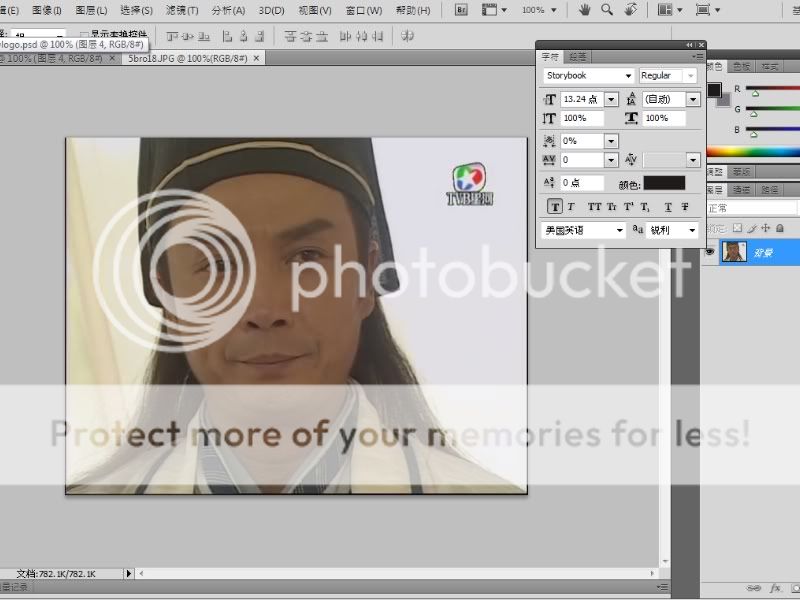Select the background layer thumbnail
This screenshot has width=800, height=600.
(734, 252)
